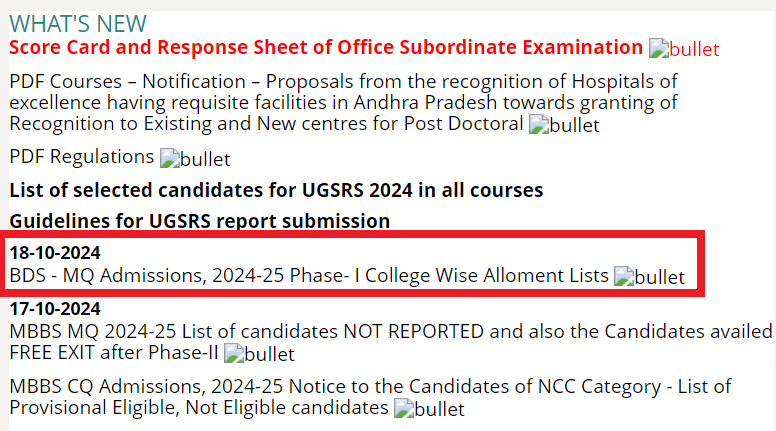Click bullet icon after College Wise Alloment Lists
Screen dimensions: 776x431
(649, 277)
